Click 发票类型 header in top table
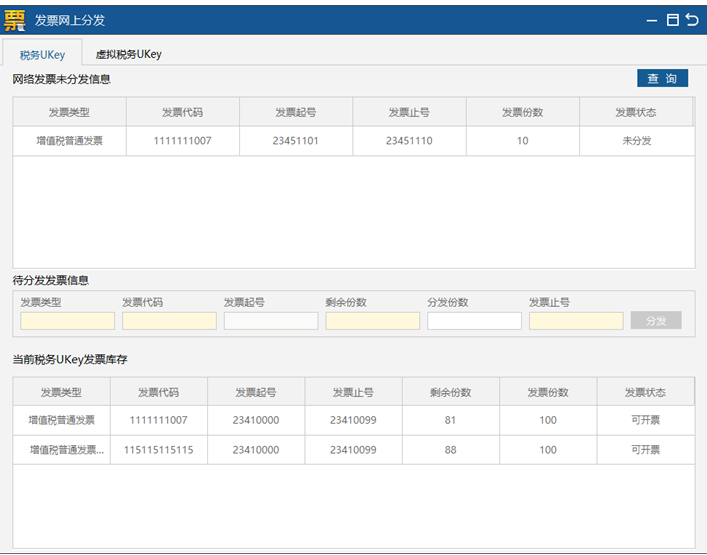This screenshot has width=707, height=555. point(69,112)
